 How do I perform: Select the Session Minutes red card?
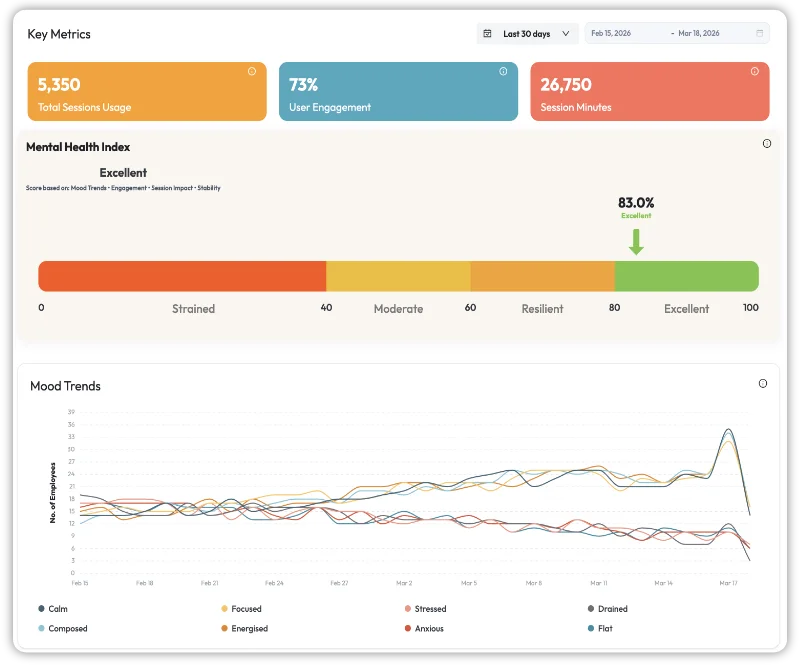pyautogui.click(x=650, y=92)
